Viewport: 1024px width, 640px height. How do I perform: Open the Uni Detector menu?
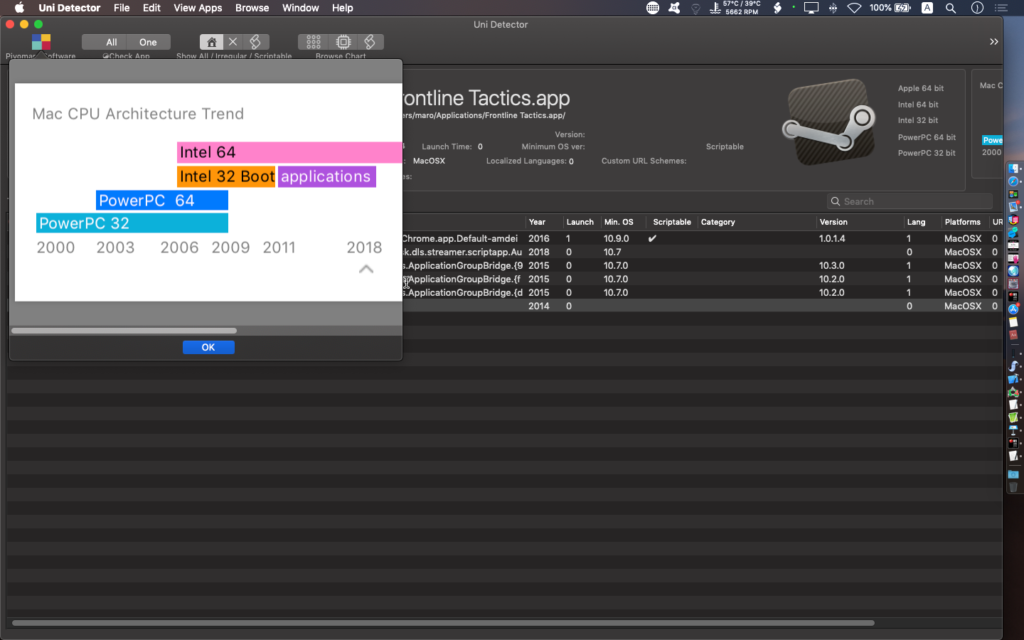point(69,8)
